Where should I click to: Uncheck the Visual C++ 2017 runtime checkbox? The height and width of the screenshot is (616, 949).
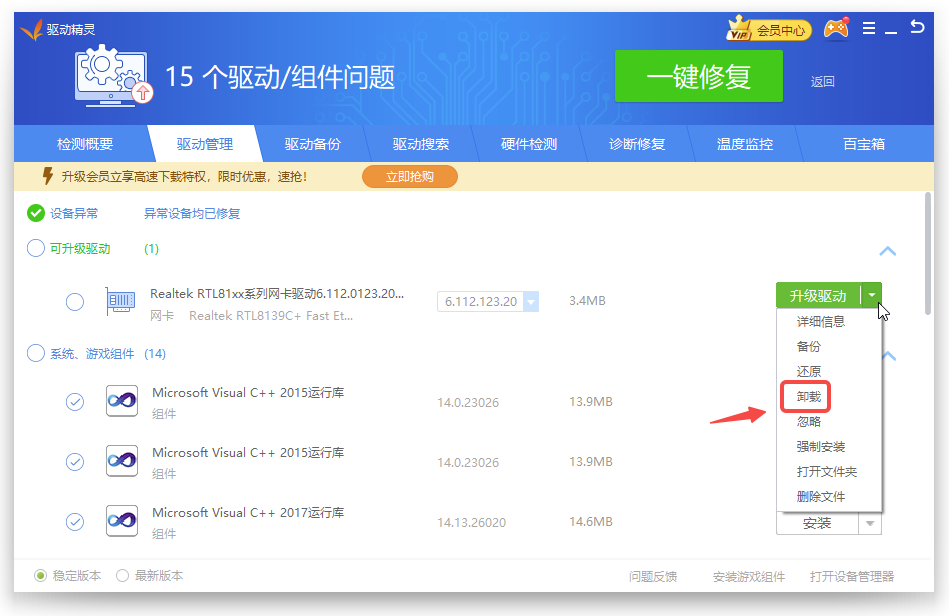coord(75,522)
